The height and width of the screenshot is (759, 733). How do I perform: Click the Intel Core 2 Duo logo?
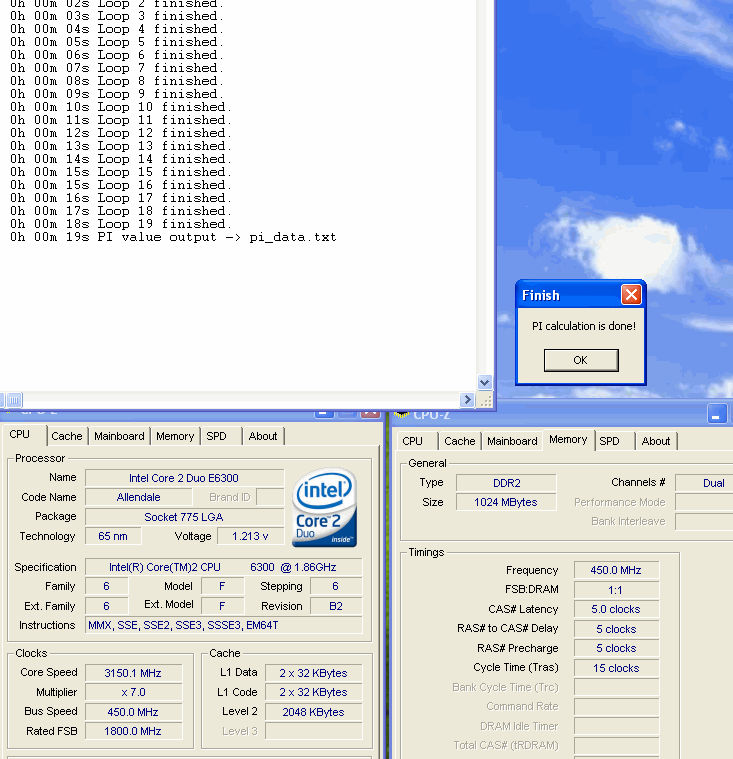[324, 507]
